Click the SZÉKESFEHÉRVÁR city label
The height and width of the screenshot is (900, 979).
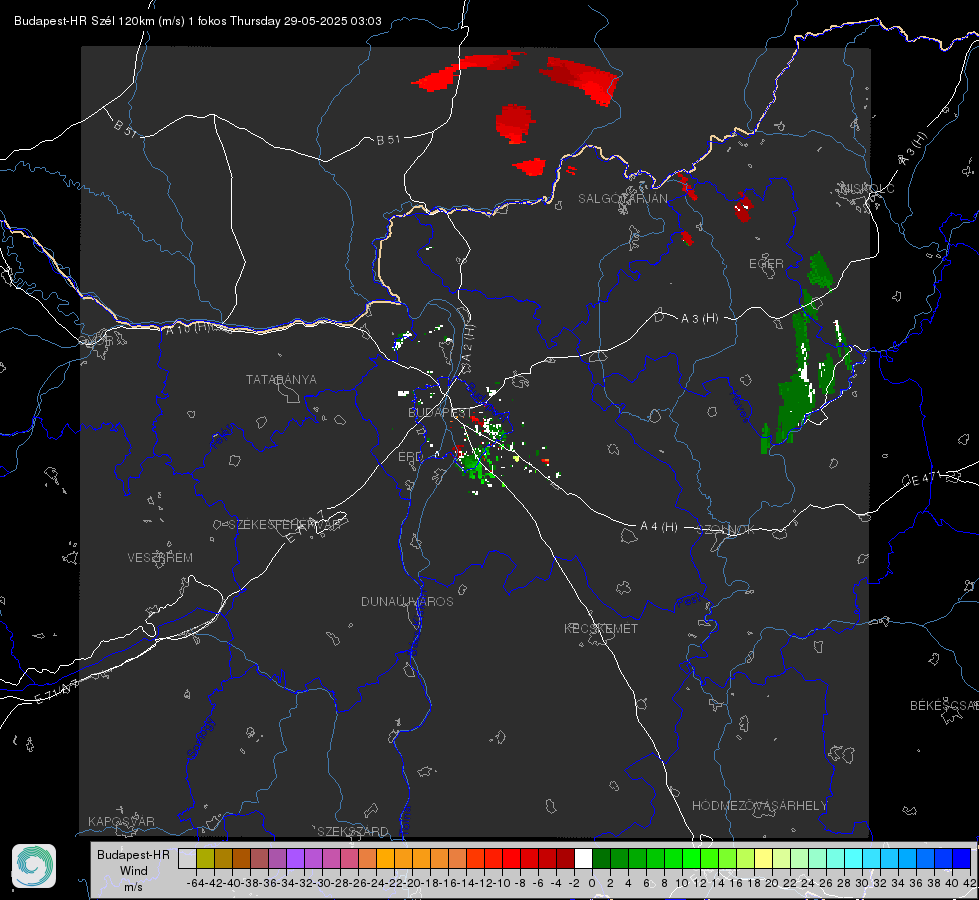[284, 525]
